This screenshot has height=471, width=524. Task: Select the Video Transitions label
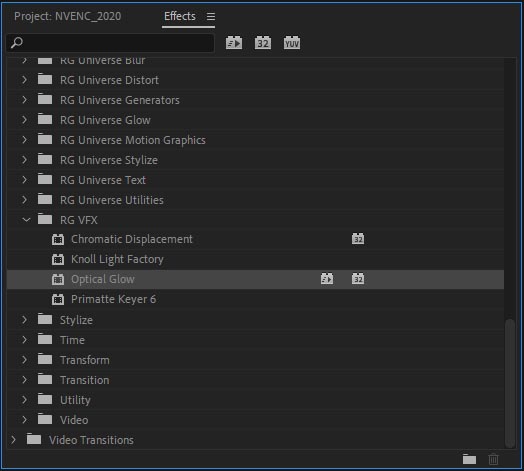pos(91,440)
